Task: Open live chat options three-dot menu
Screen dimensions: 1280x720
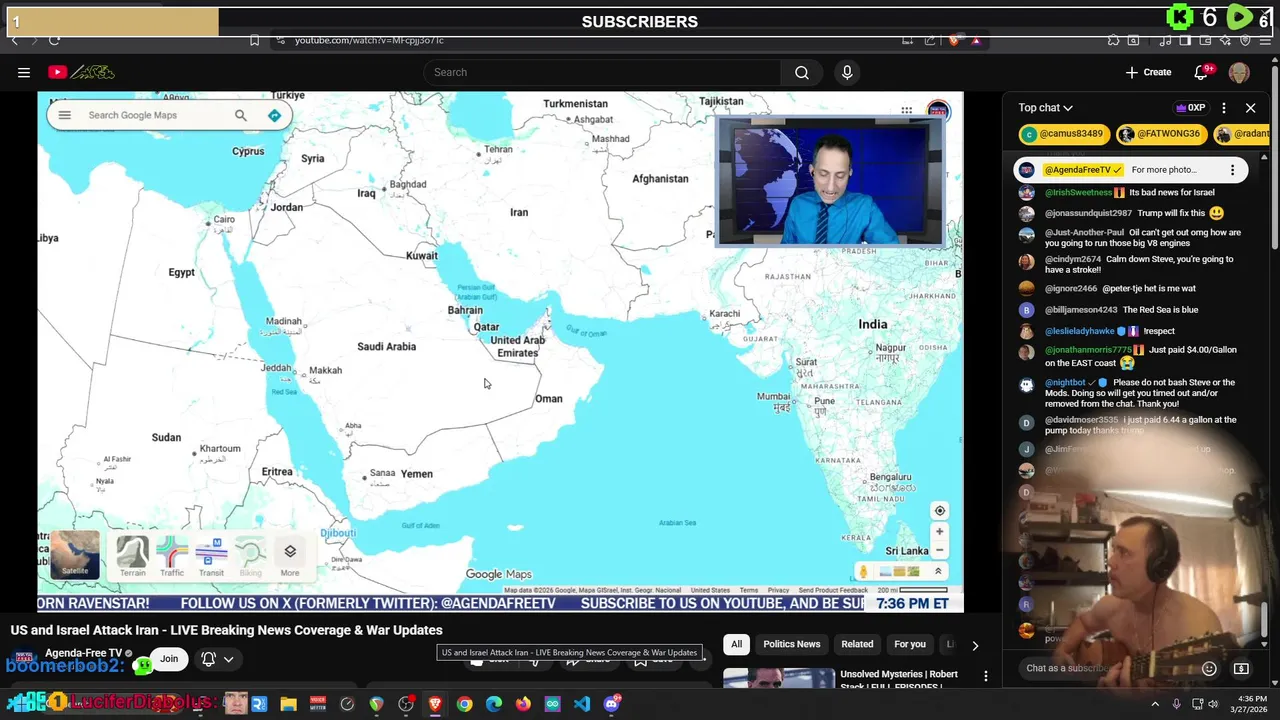Action: (x=1224, y=108)
